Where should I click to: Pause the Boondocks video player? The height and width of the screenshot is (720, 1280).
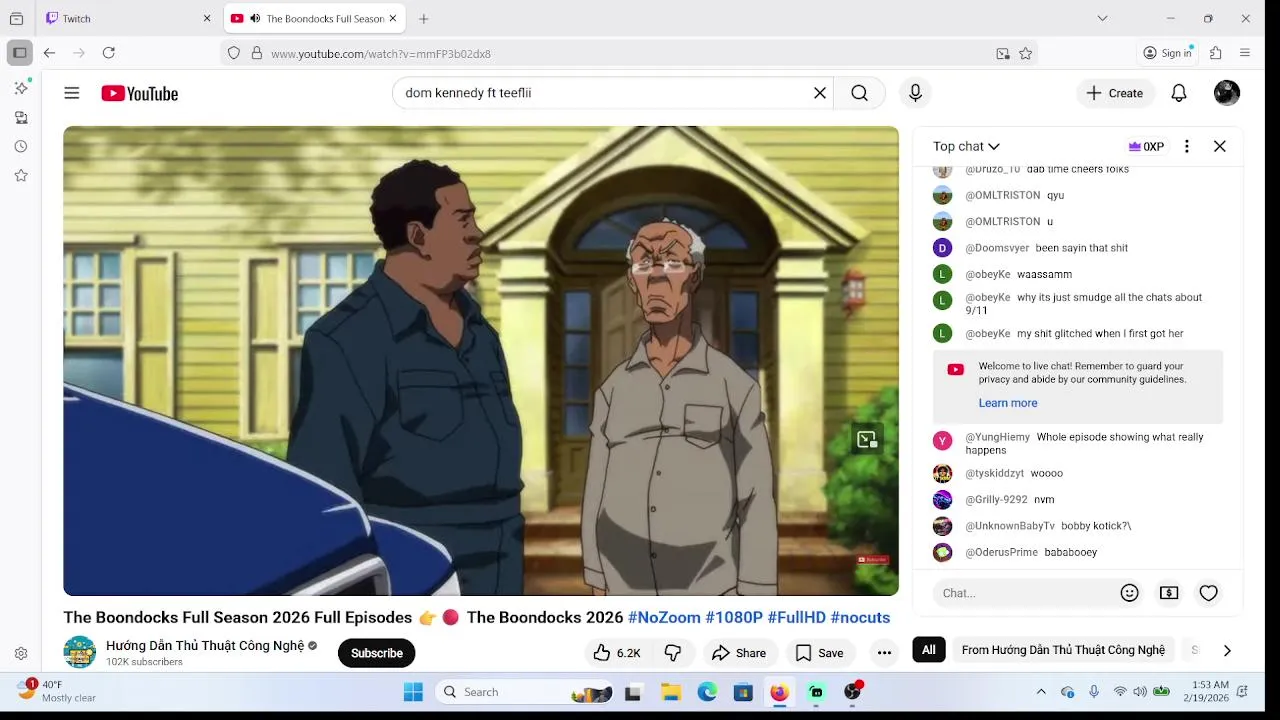481,361
